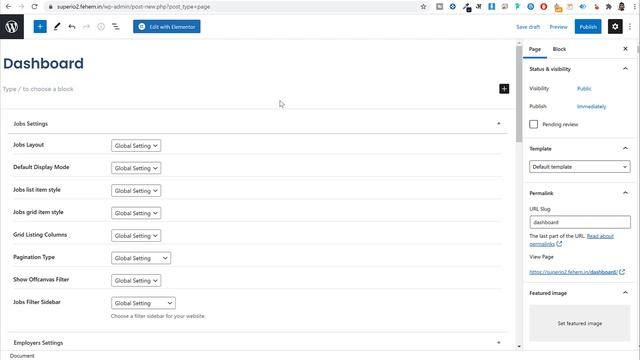Open the Grid Listing Columns dropdown
Screen dimensions: 640x360
coord(136,236)
